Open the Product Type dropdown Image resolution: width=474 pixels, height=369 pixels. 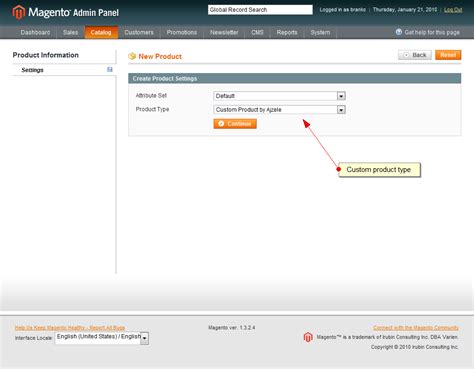[279, 110]
